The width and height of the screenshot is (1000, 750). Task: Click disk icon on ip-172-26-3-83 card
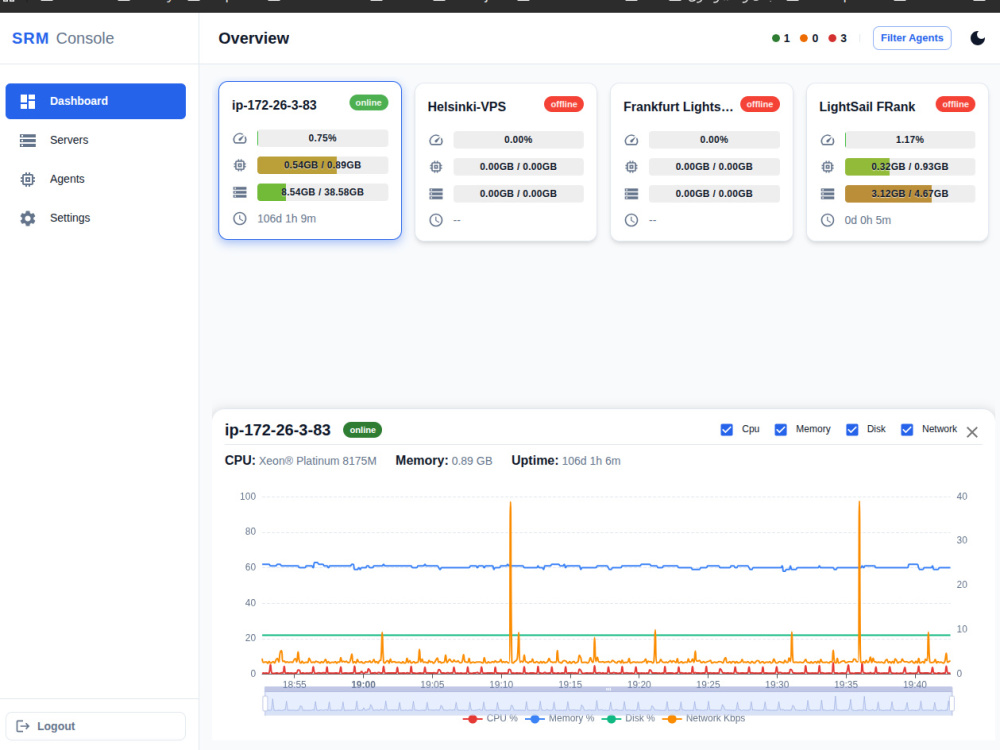[240, 192]
